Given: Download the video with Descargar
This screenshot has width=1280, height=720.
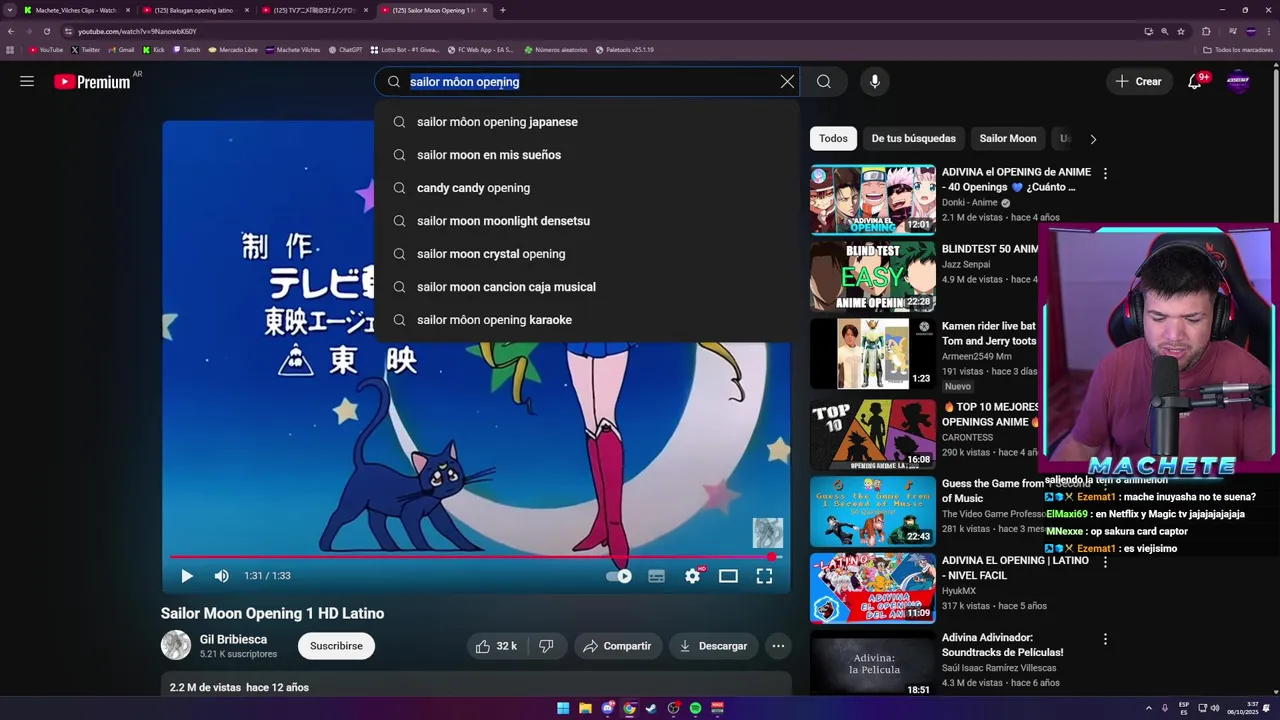Looking at the screenshot, I should (713, 646).
